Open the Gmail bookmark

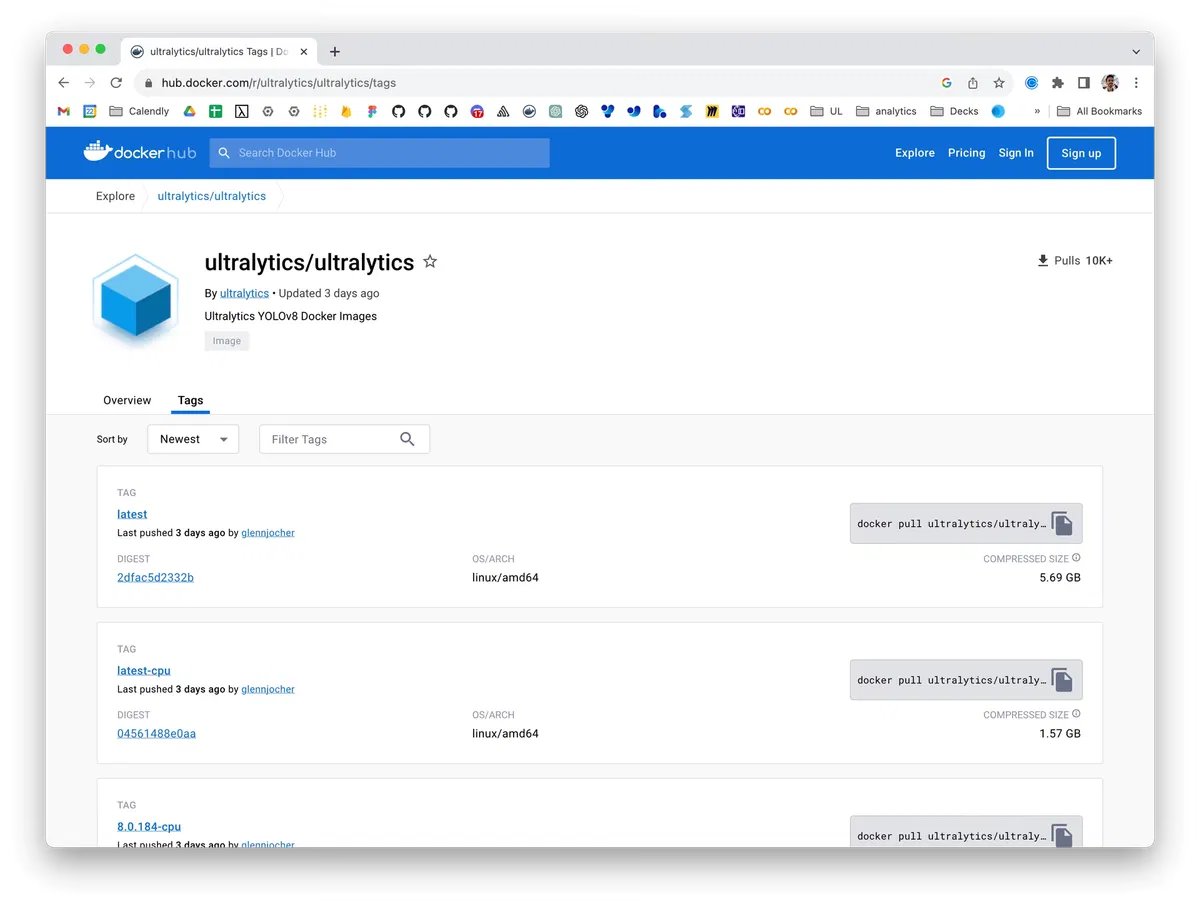(x=64, y=111)
